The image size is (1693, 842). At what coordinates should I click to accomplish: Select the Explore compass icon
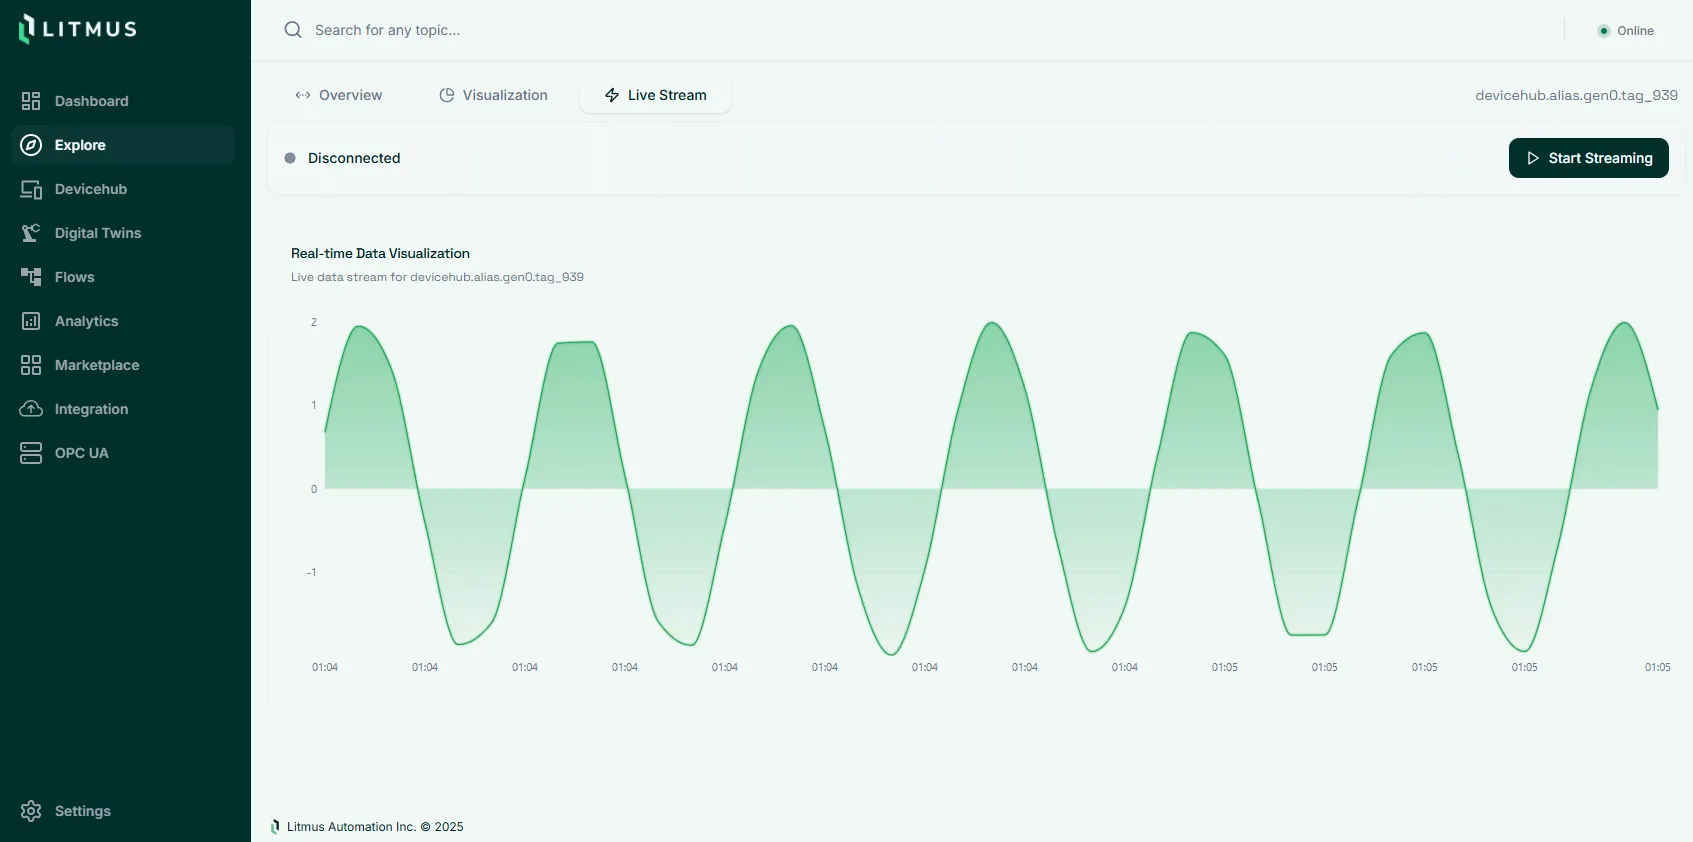[31, 145]
